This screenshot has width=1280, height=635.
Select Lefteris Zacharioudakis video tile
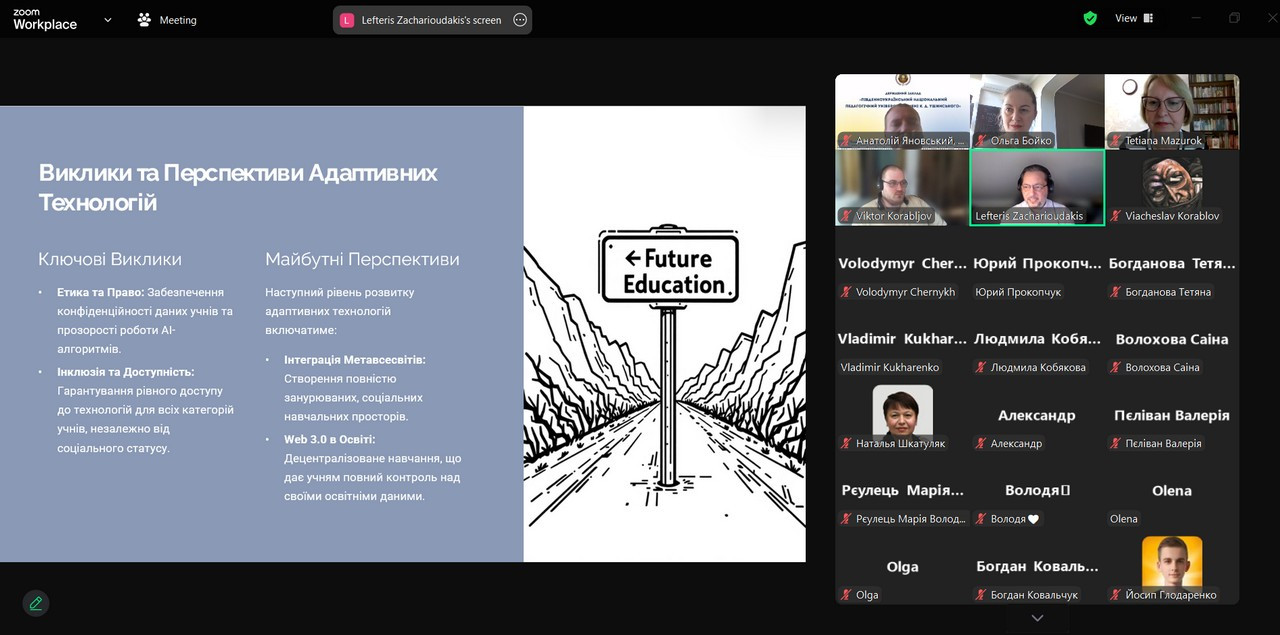pos(1037,187)
